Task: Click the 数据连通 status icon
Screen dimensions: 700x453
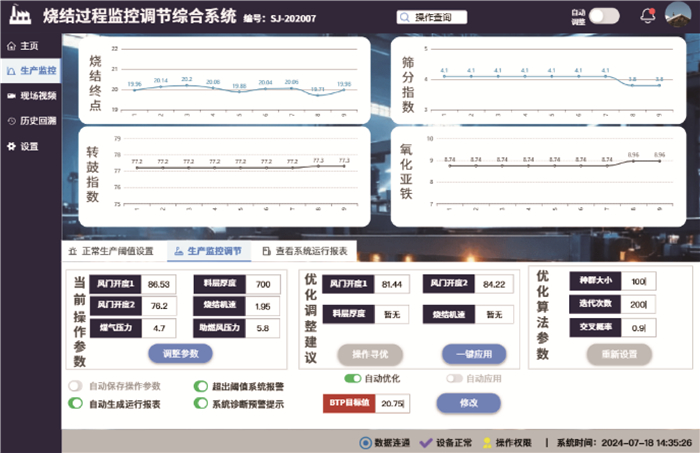Action: click(x=365, y=442)
